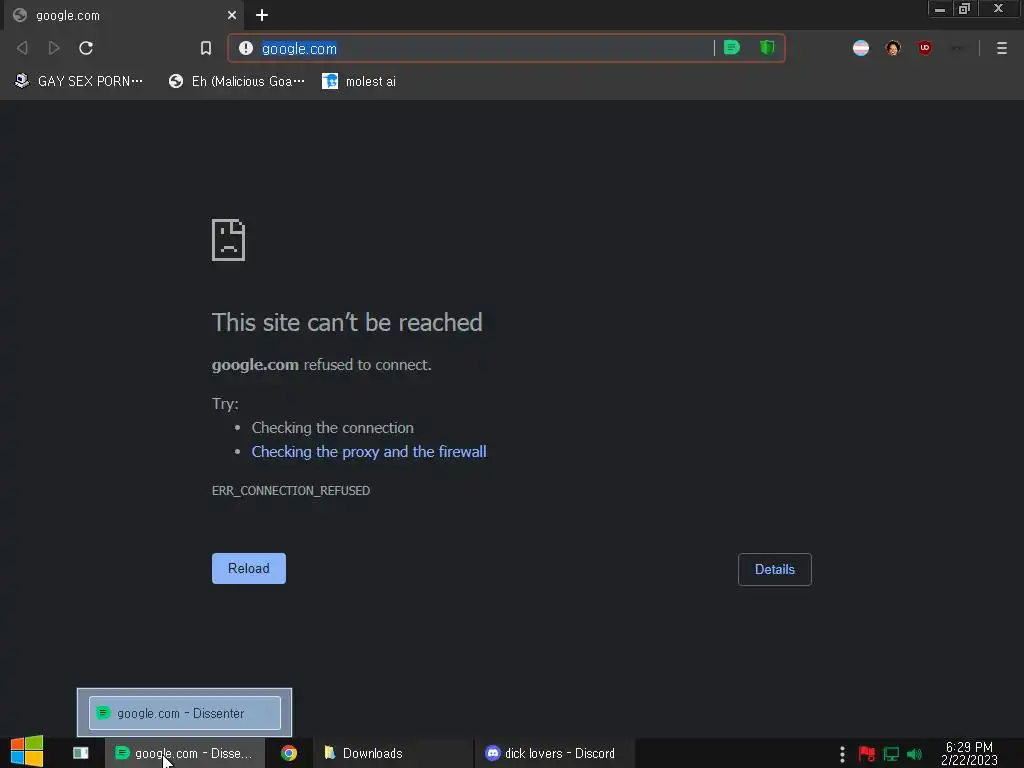1024x768 pixels.
Task: Select the ERR_CONNECTION_REFUSED text
Action: click(291, 490)
